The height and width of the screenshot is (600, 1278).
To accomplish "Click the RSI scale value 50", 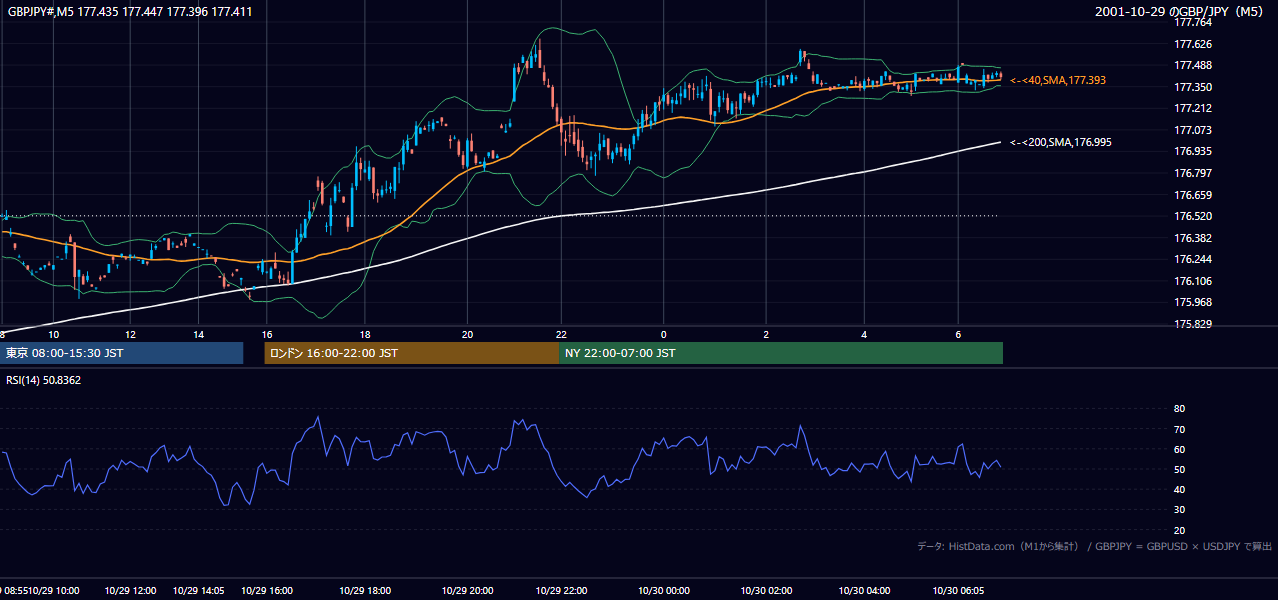I will (x=1179, y=469).
